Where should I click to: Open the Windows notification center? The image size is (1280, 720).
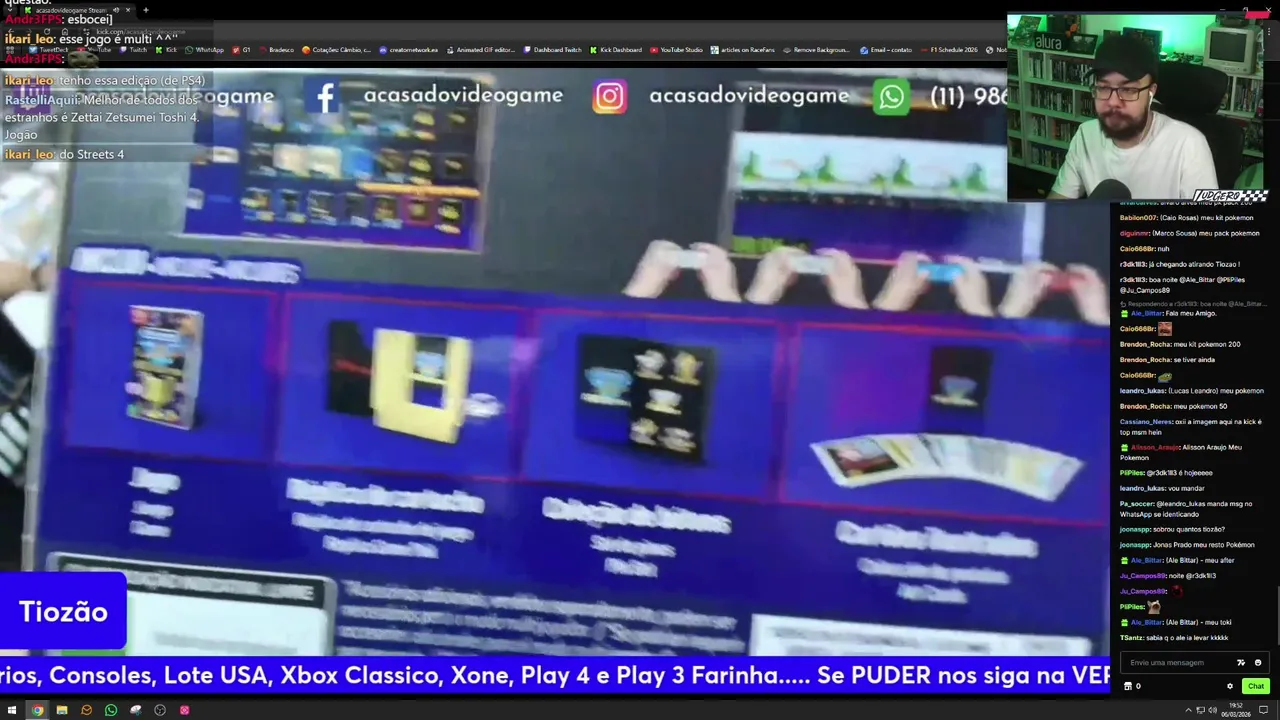tap(1263, 710)
